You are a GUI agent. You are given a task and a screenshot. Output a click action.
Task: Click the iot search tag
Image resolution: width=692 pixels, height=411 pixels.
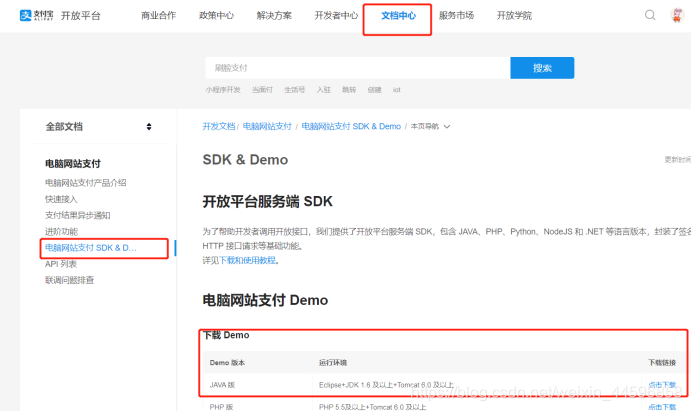pos(396,90)
